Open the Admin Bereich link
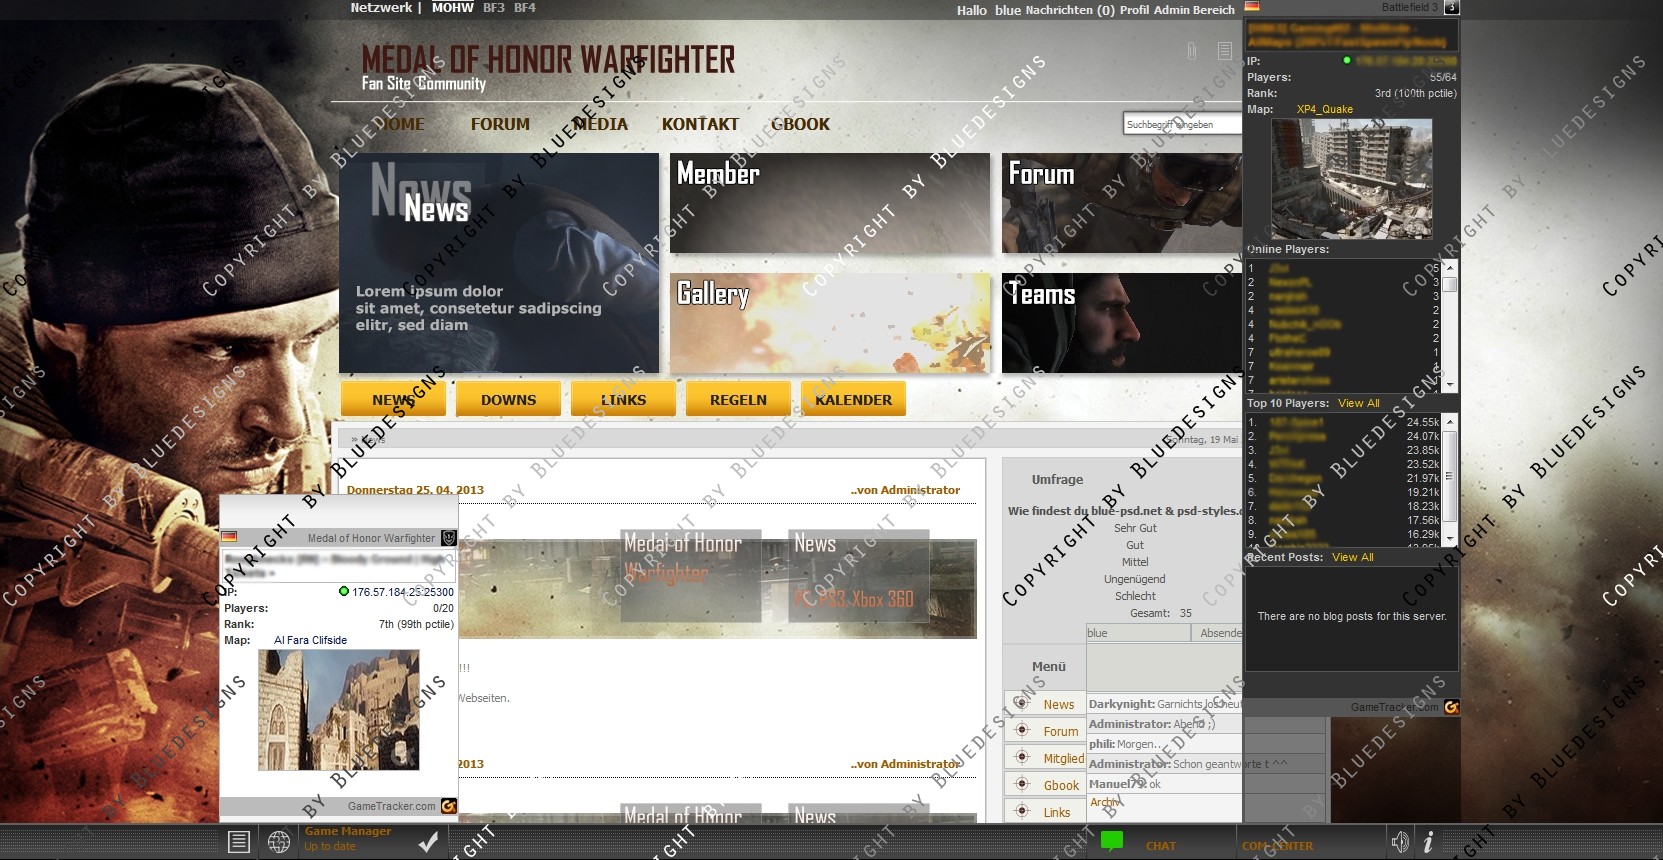 pyautogui.click(x=1194, y=10)
